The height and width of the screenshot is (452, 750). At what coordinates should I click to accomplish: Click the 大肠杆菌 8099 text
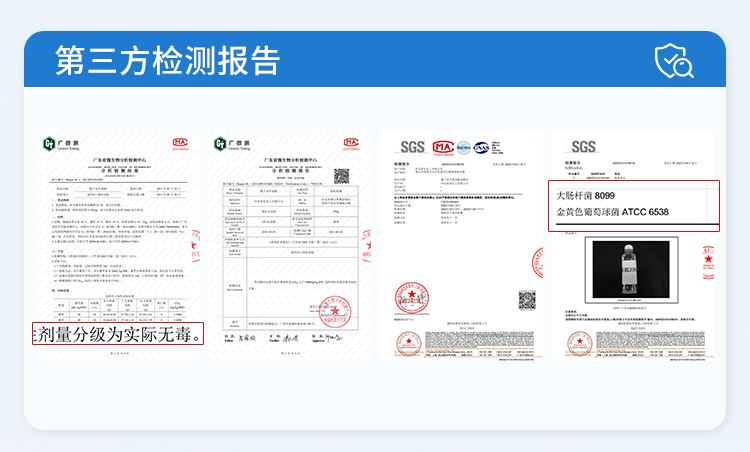point(585,196)
